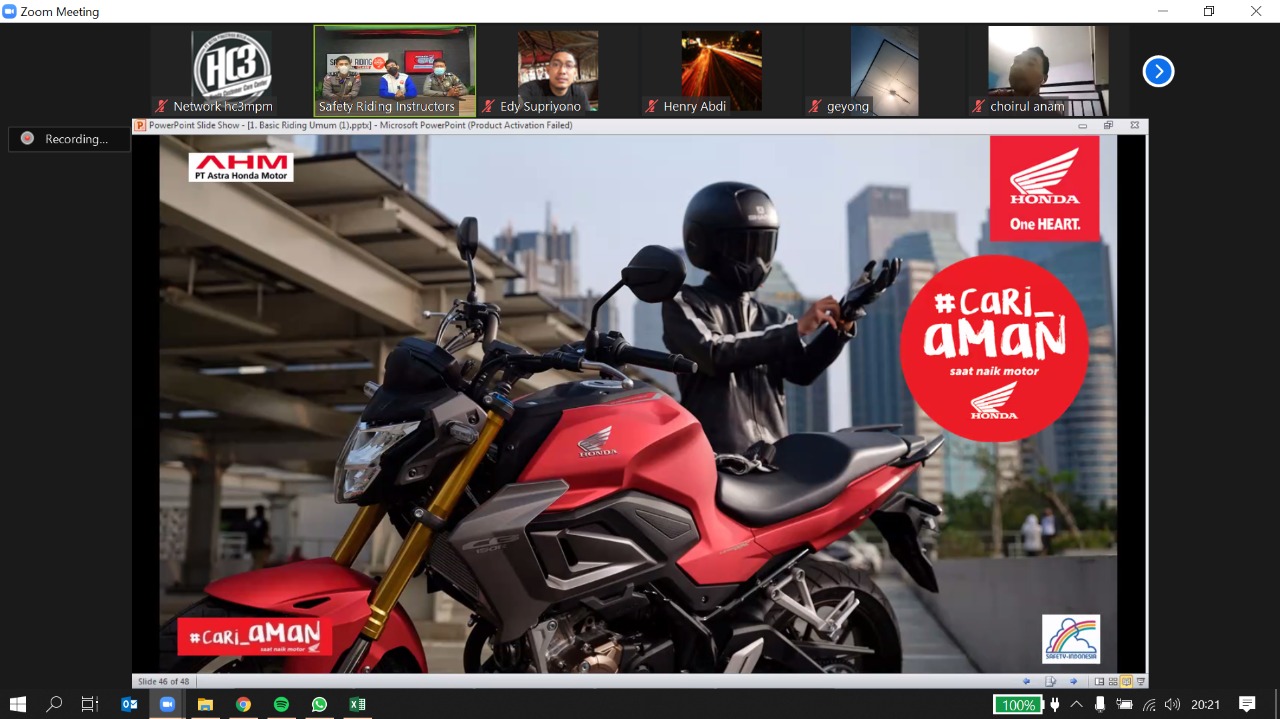Open Outlook from taskbar
Image resolution: width=1280 pixels, height=719 pixels.
pos(129,704)
